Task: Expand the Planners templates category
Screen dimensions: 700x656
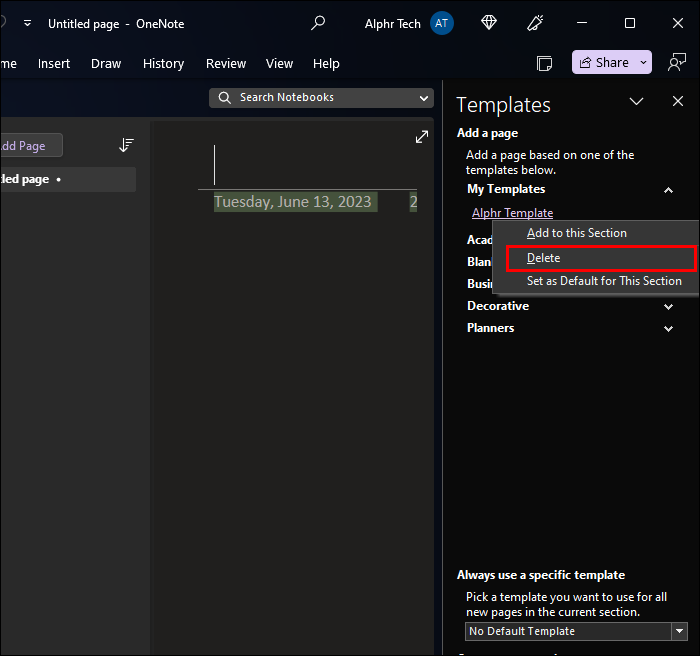Action: pyautogui.click(x=668, y=328)
